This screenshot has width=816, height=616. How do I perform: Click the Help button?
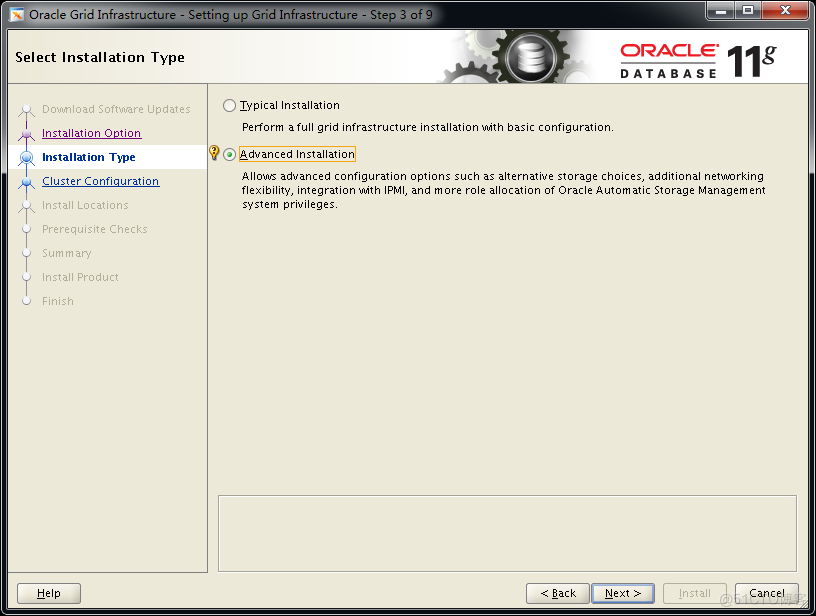point(49,593)
